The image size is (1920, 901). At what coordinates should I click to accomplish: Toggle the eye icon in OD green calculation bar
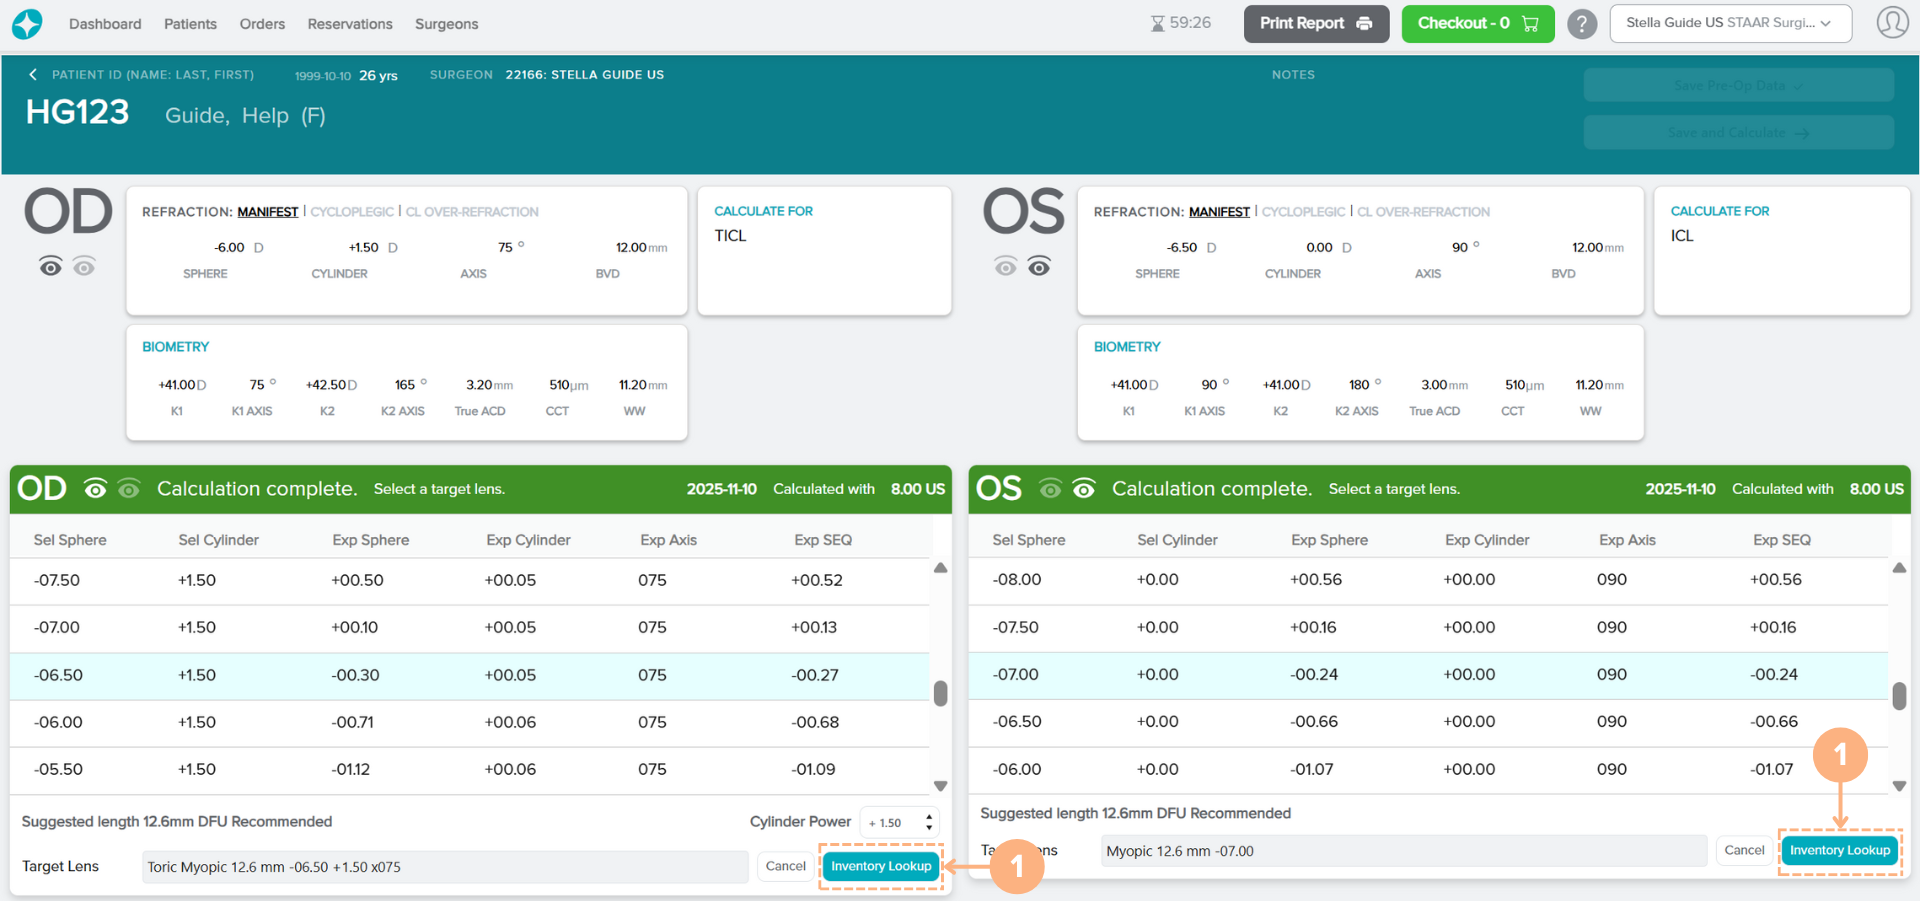[96, 489]
